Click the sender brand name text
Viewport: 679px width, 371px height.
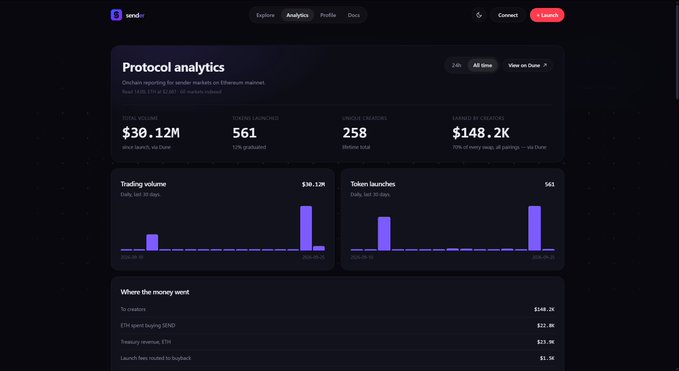click(135, 15)
